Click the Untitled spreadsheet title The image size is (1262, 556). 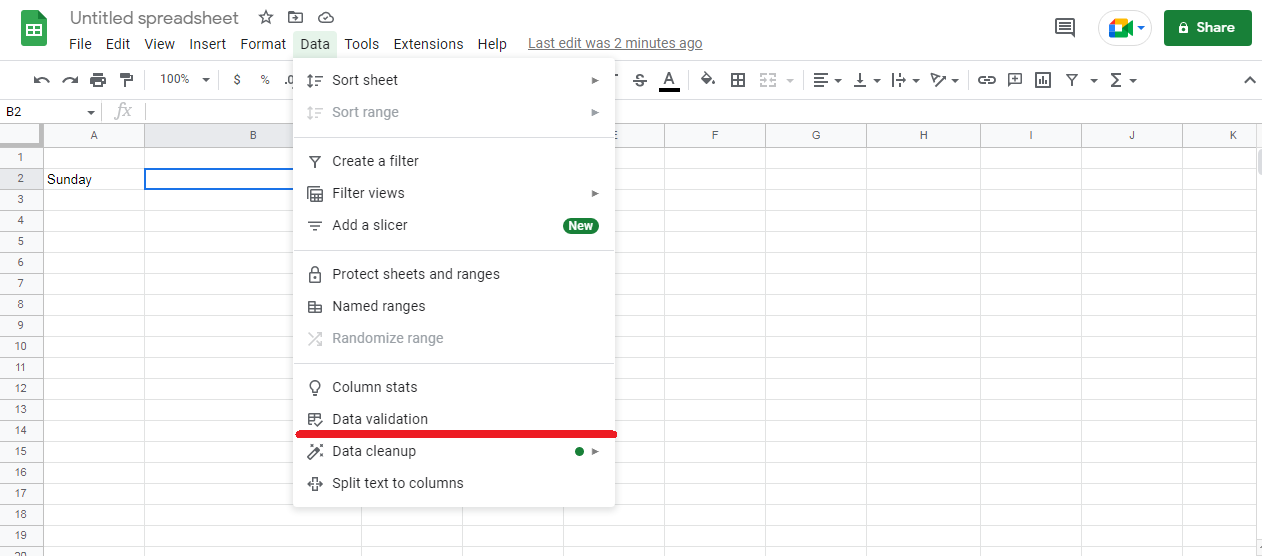[154, 18]
